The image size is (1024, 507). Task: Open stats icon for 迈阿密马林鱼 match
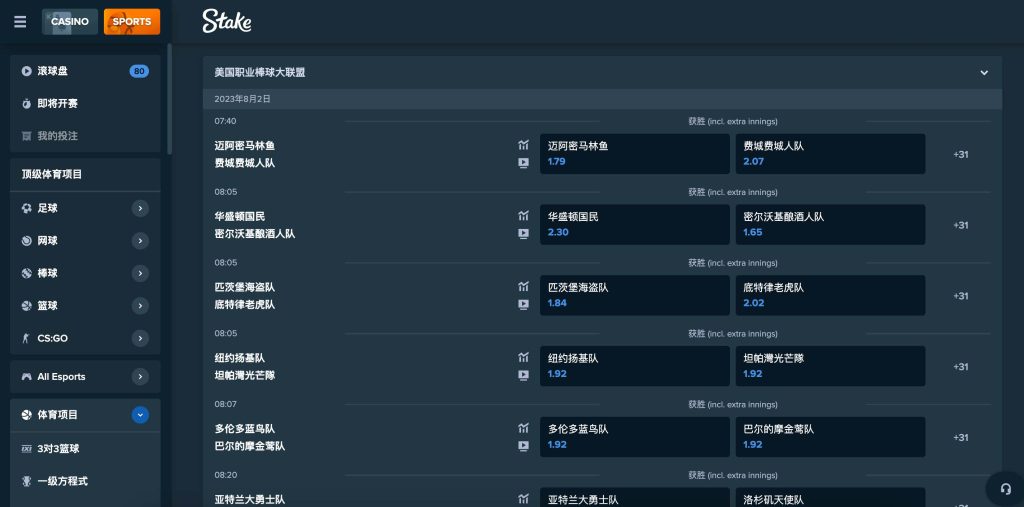(523, 145)
